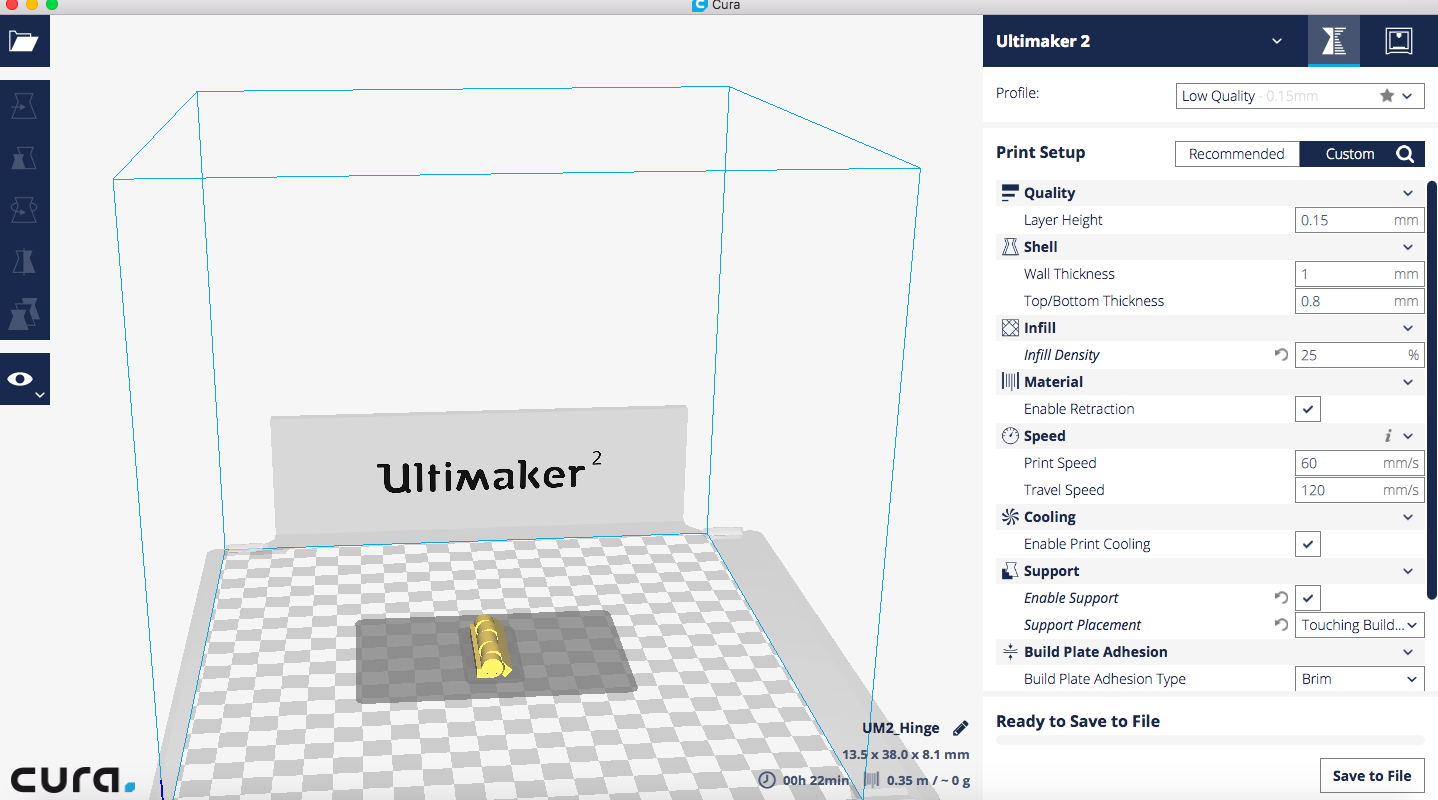This screenshot has height=800, width=1438.
Task: Collapse the Infill section chevron
Action: coord(1408,328)
